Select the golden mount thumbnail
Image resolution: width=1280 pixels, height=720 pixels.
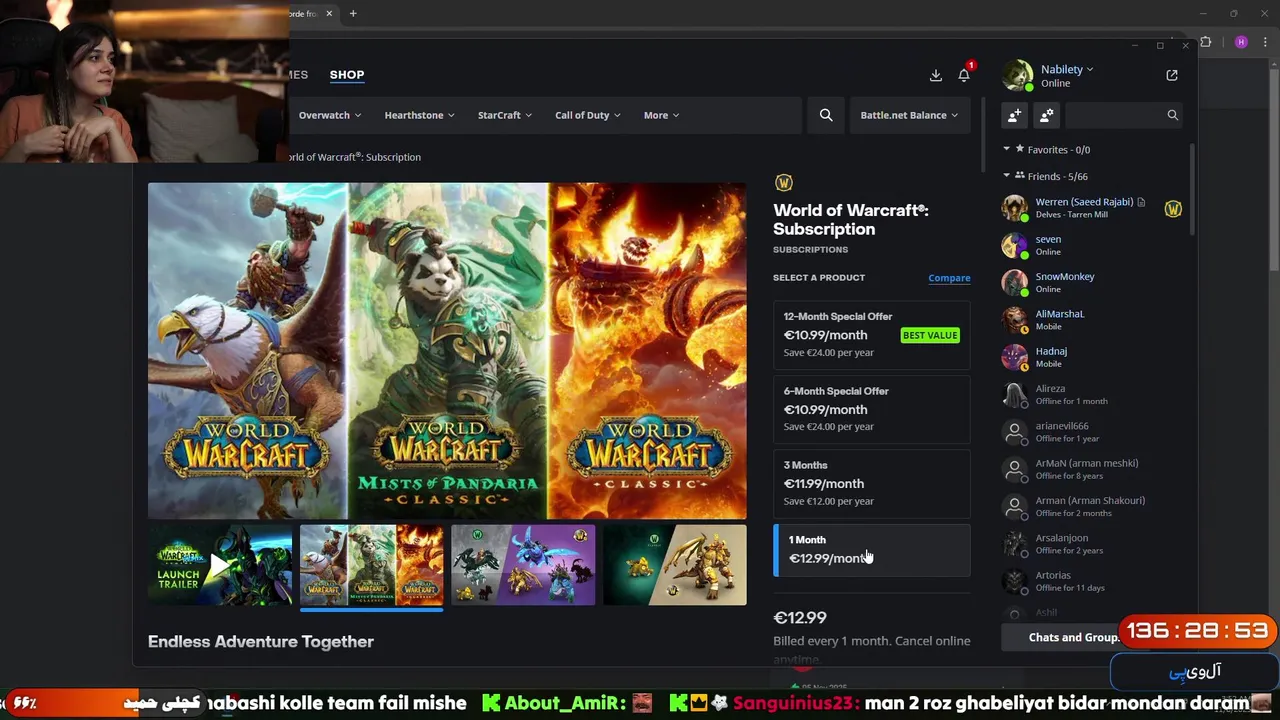coord(675,565)
